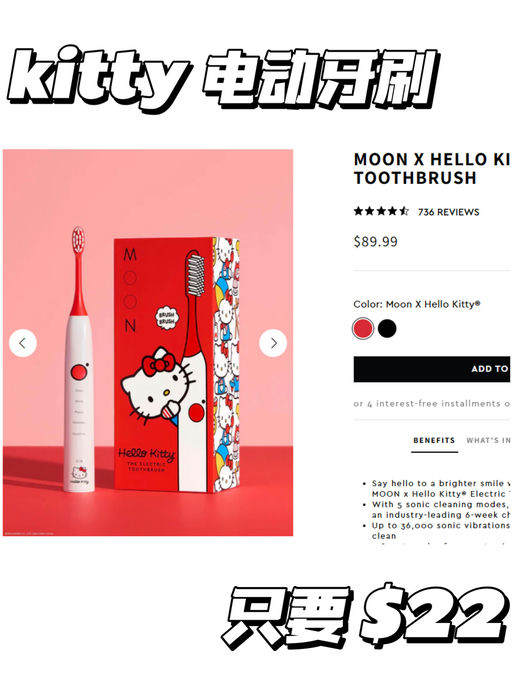Go to the previous product image arrow
This screenshot has width=512, height=683.
pyautogui.click(x=23, y=343)
